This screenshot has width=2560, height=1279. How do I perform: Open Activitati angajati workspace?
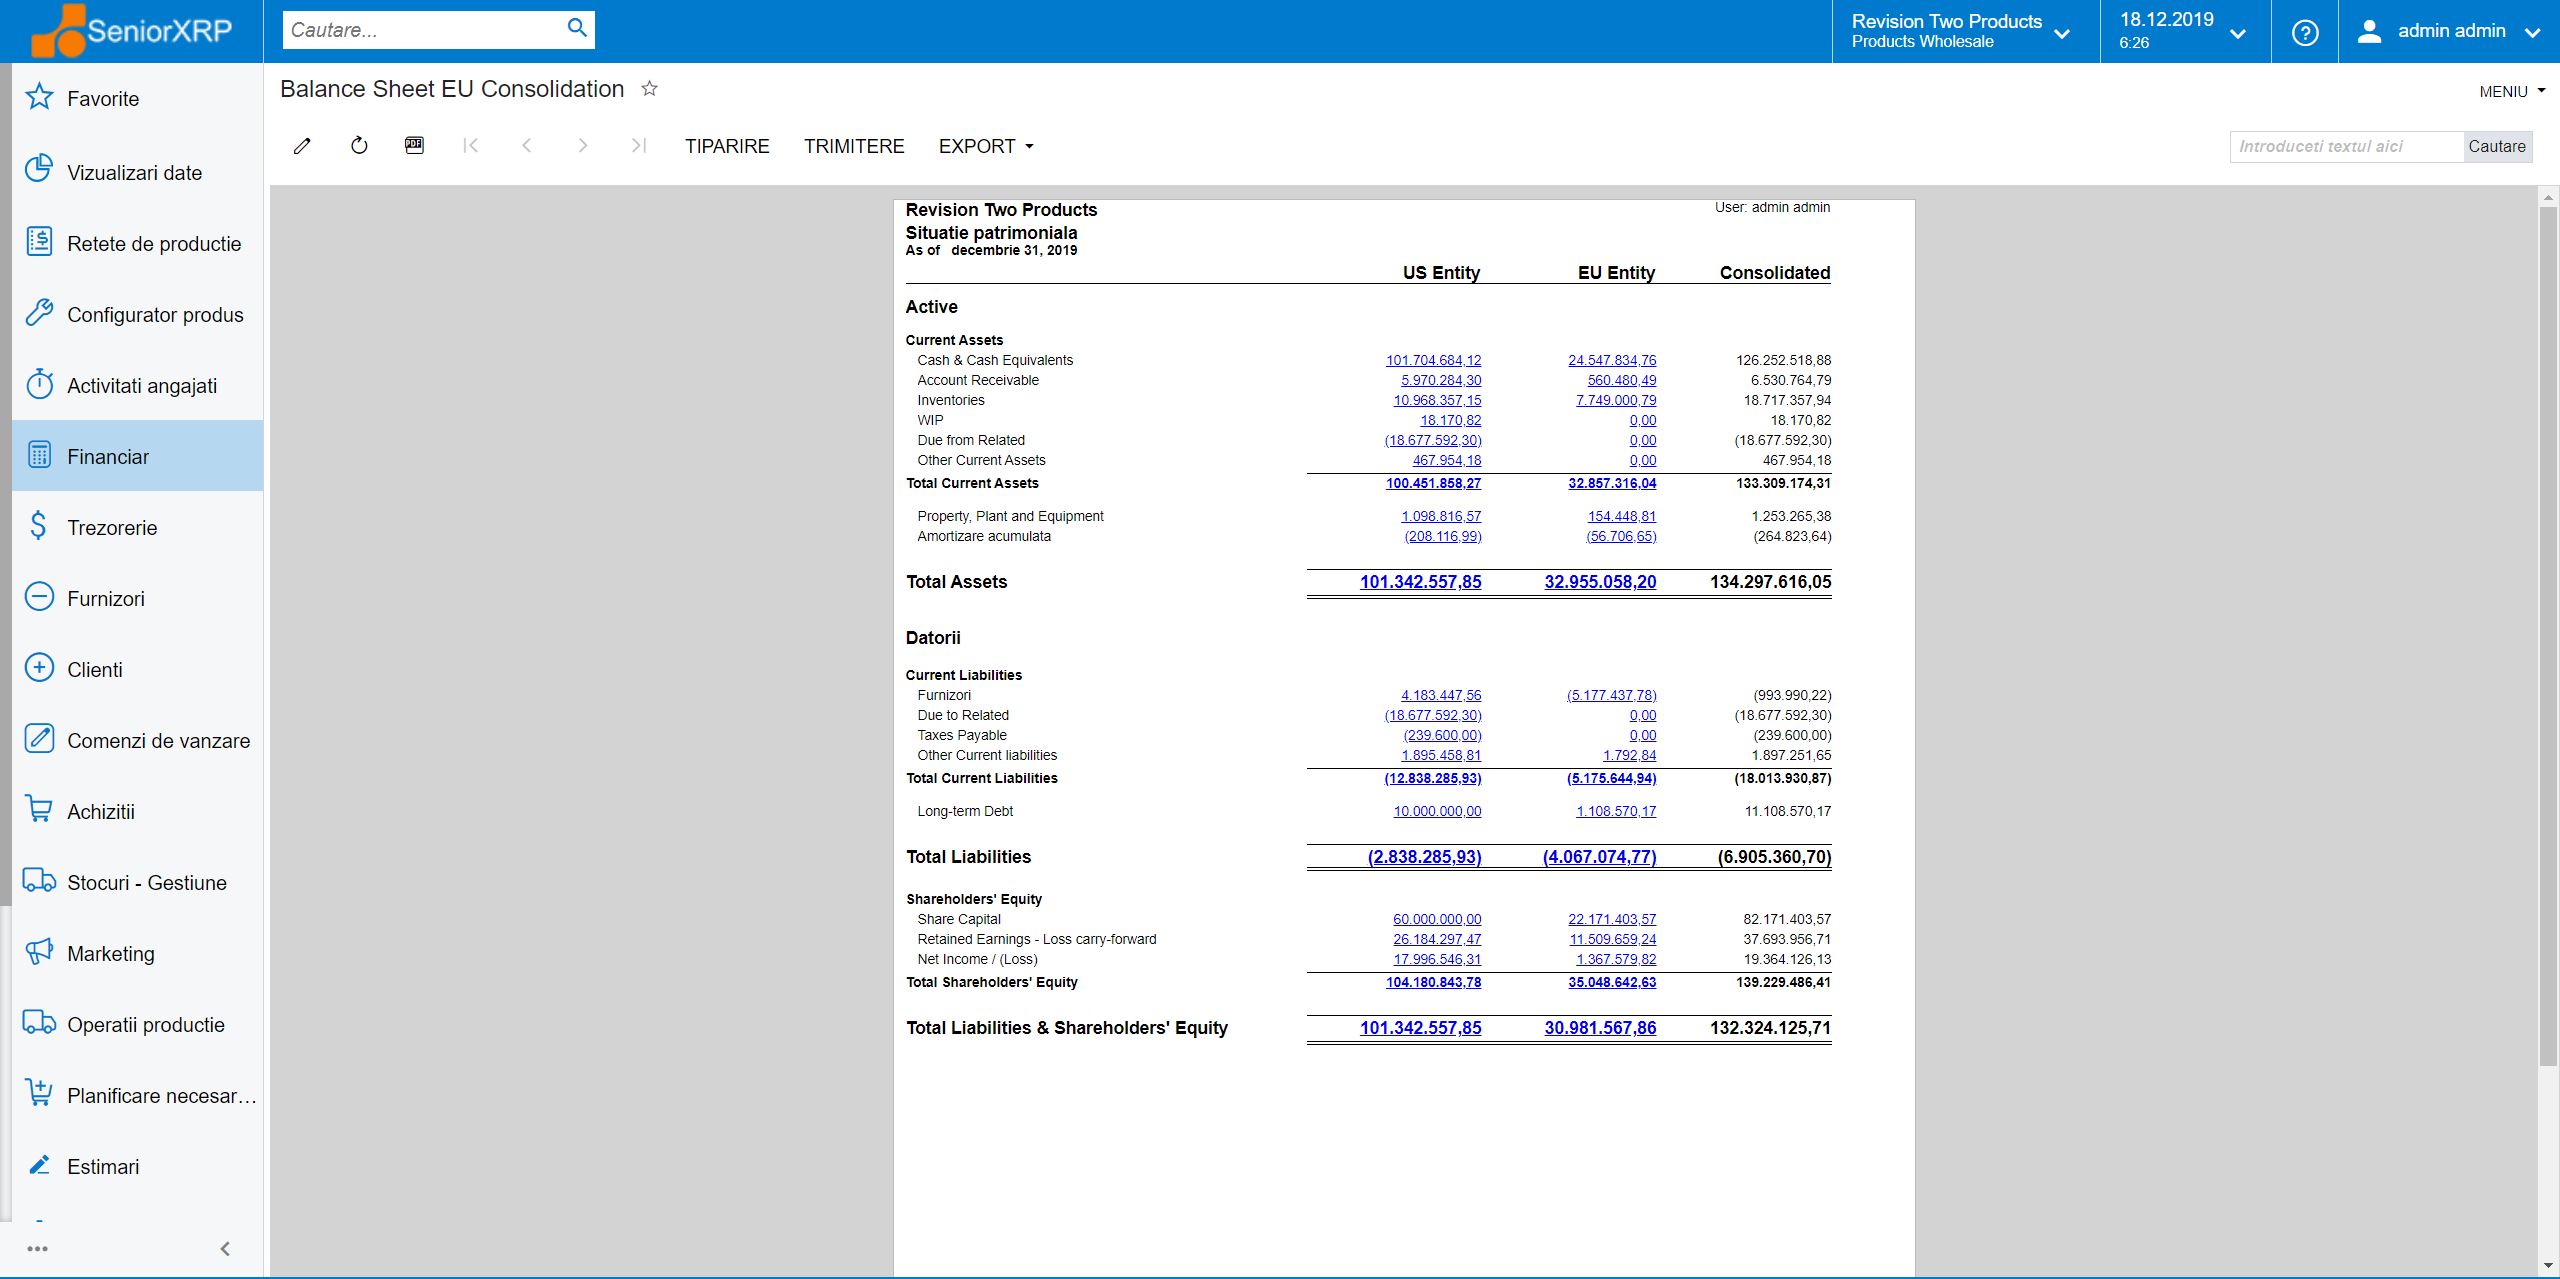pyautogui.click(x=137, y=385)
